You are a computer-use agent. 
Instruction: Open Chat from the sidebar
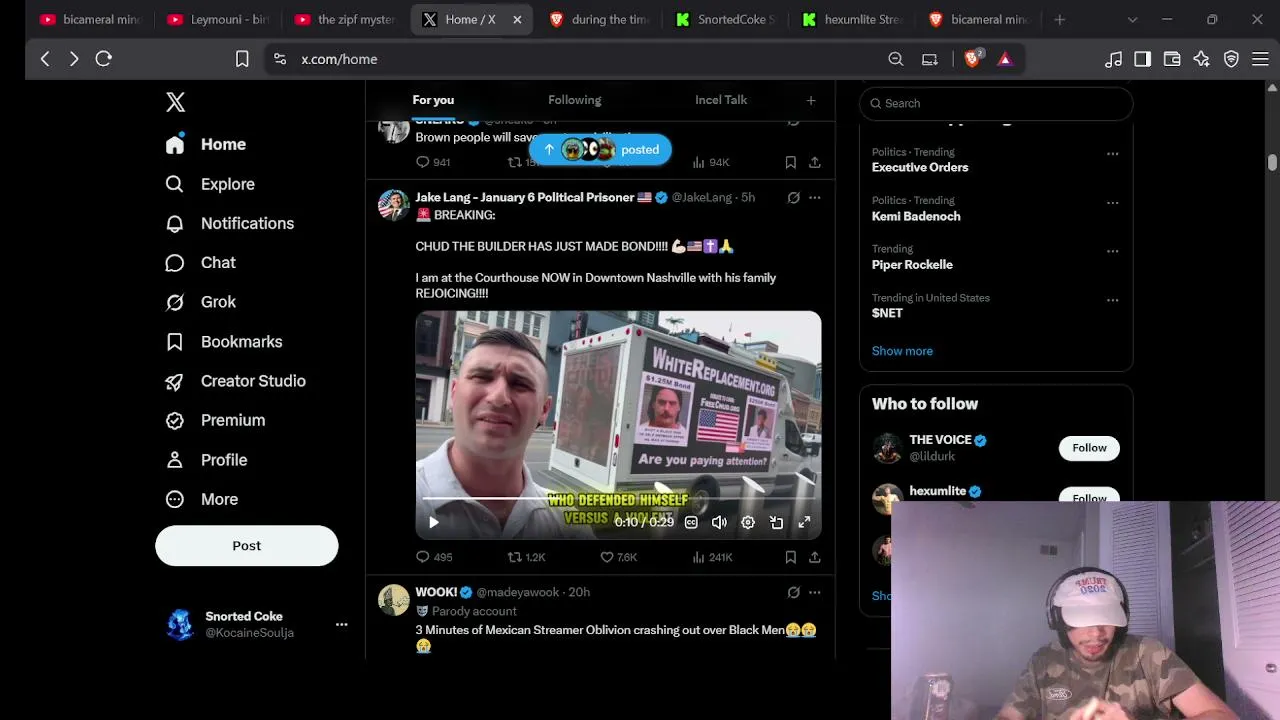pos(201,263)
